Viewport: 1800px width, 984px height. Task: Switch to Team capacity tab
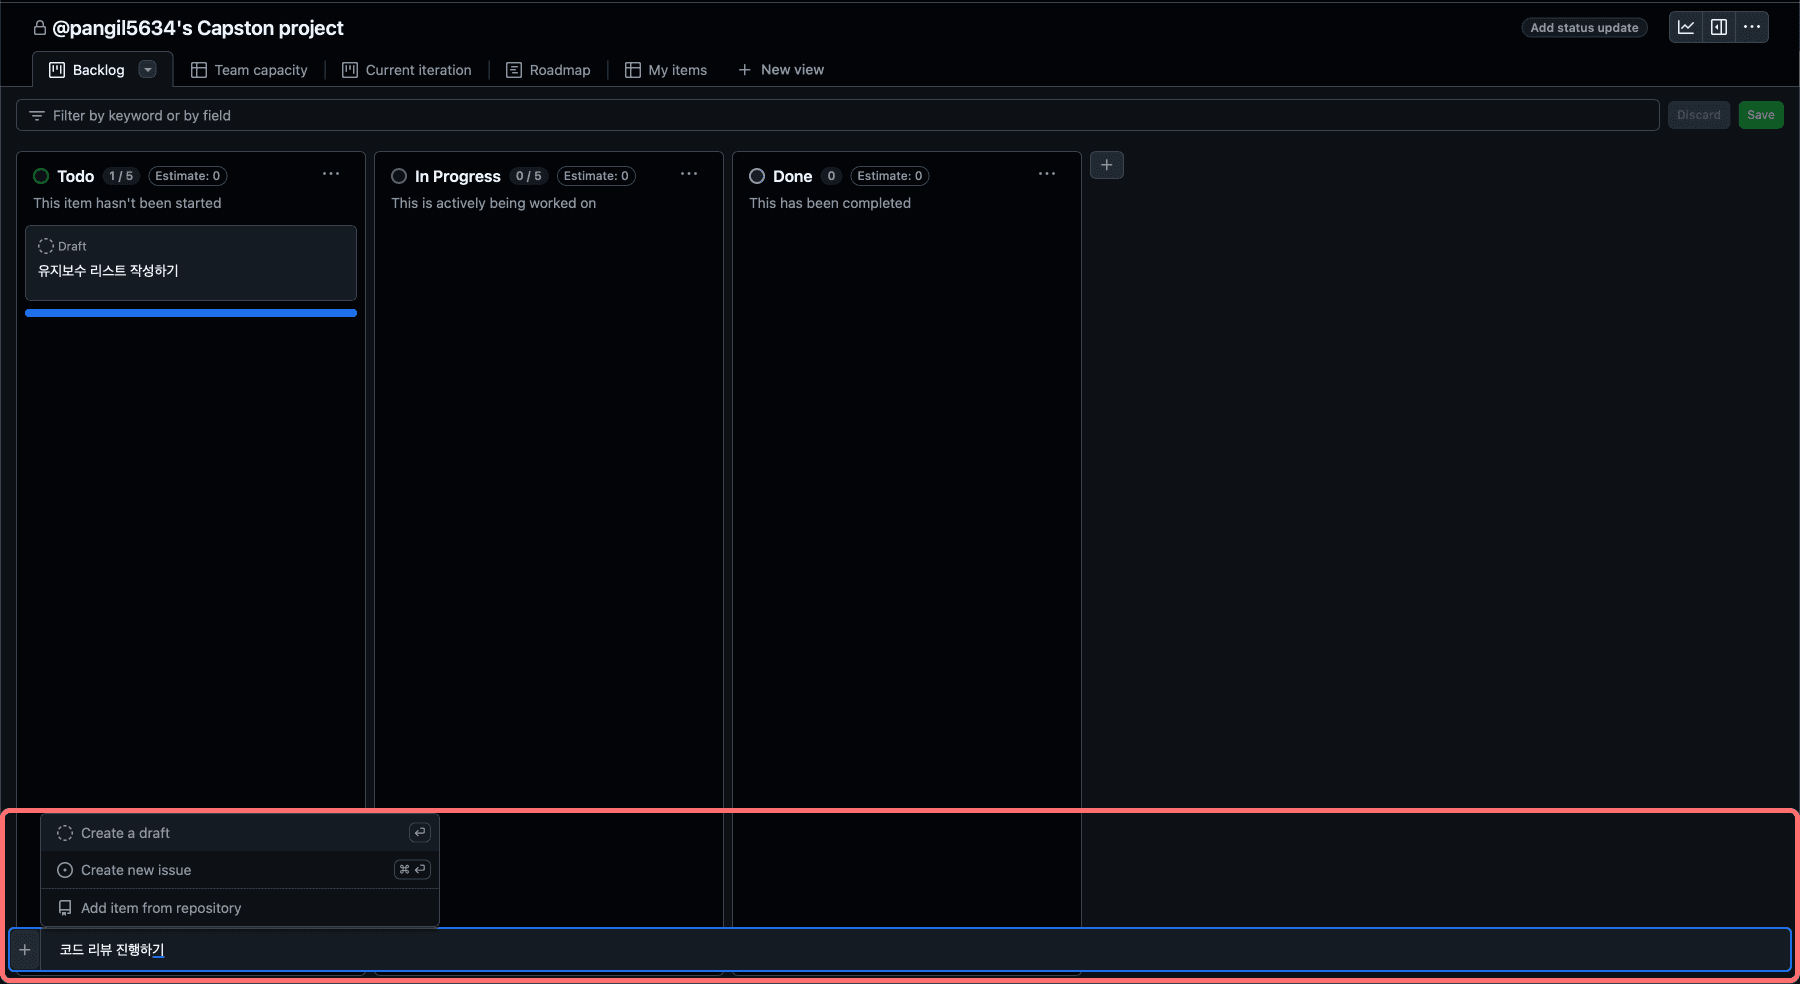[x=250, y=70]
